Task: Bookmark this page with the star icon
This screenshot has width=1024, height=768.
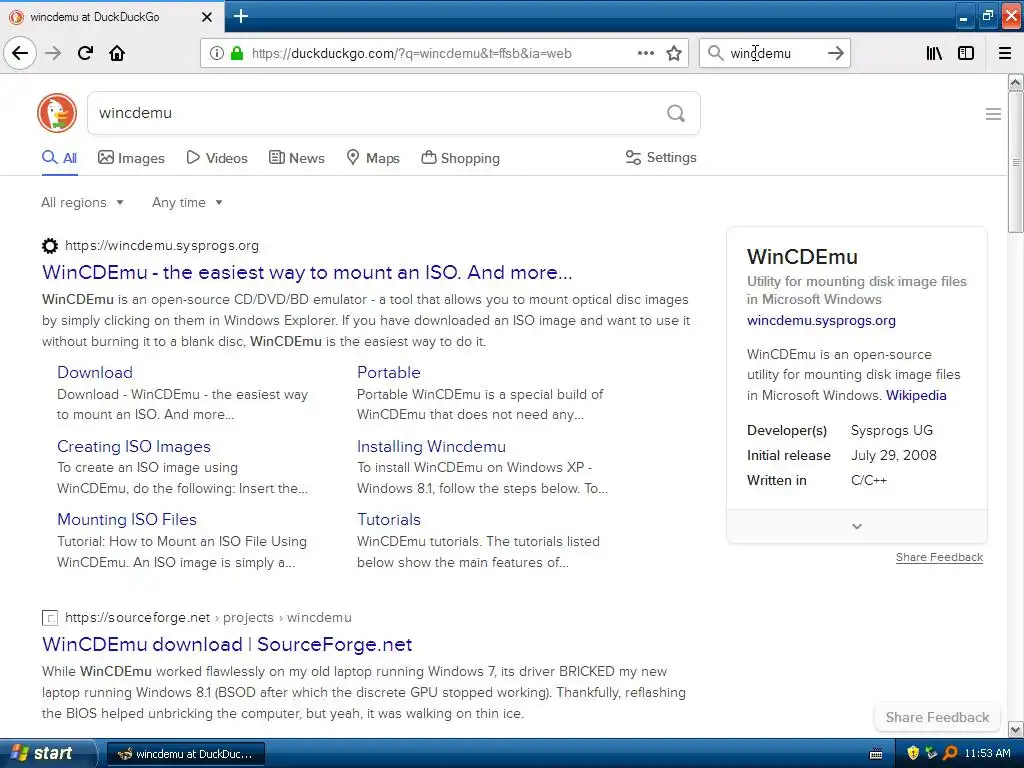Action: tap(674, 53)
